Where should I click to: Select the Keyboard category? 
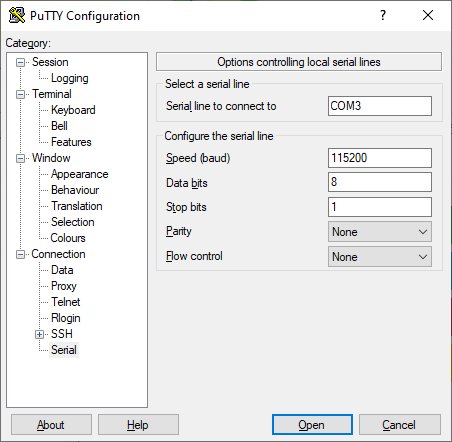(x=73, y=110)
